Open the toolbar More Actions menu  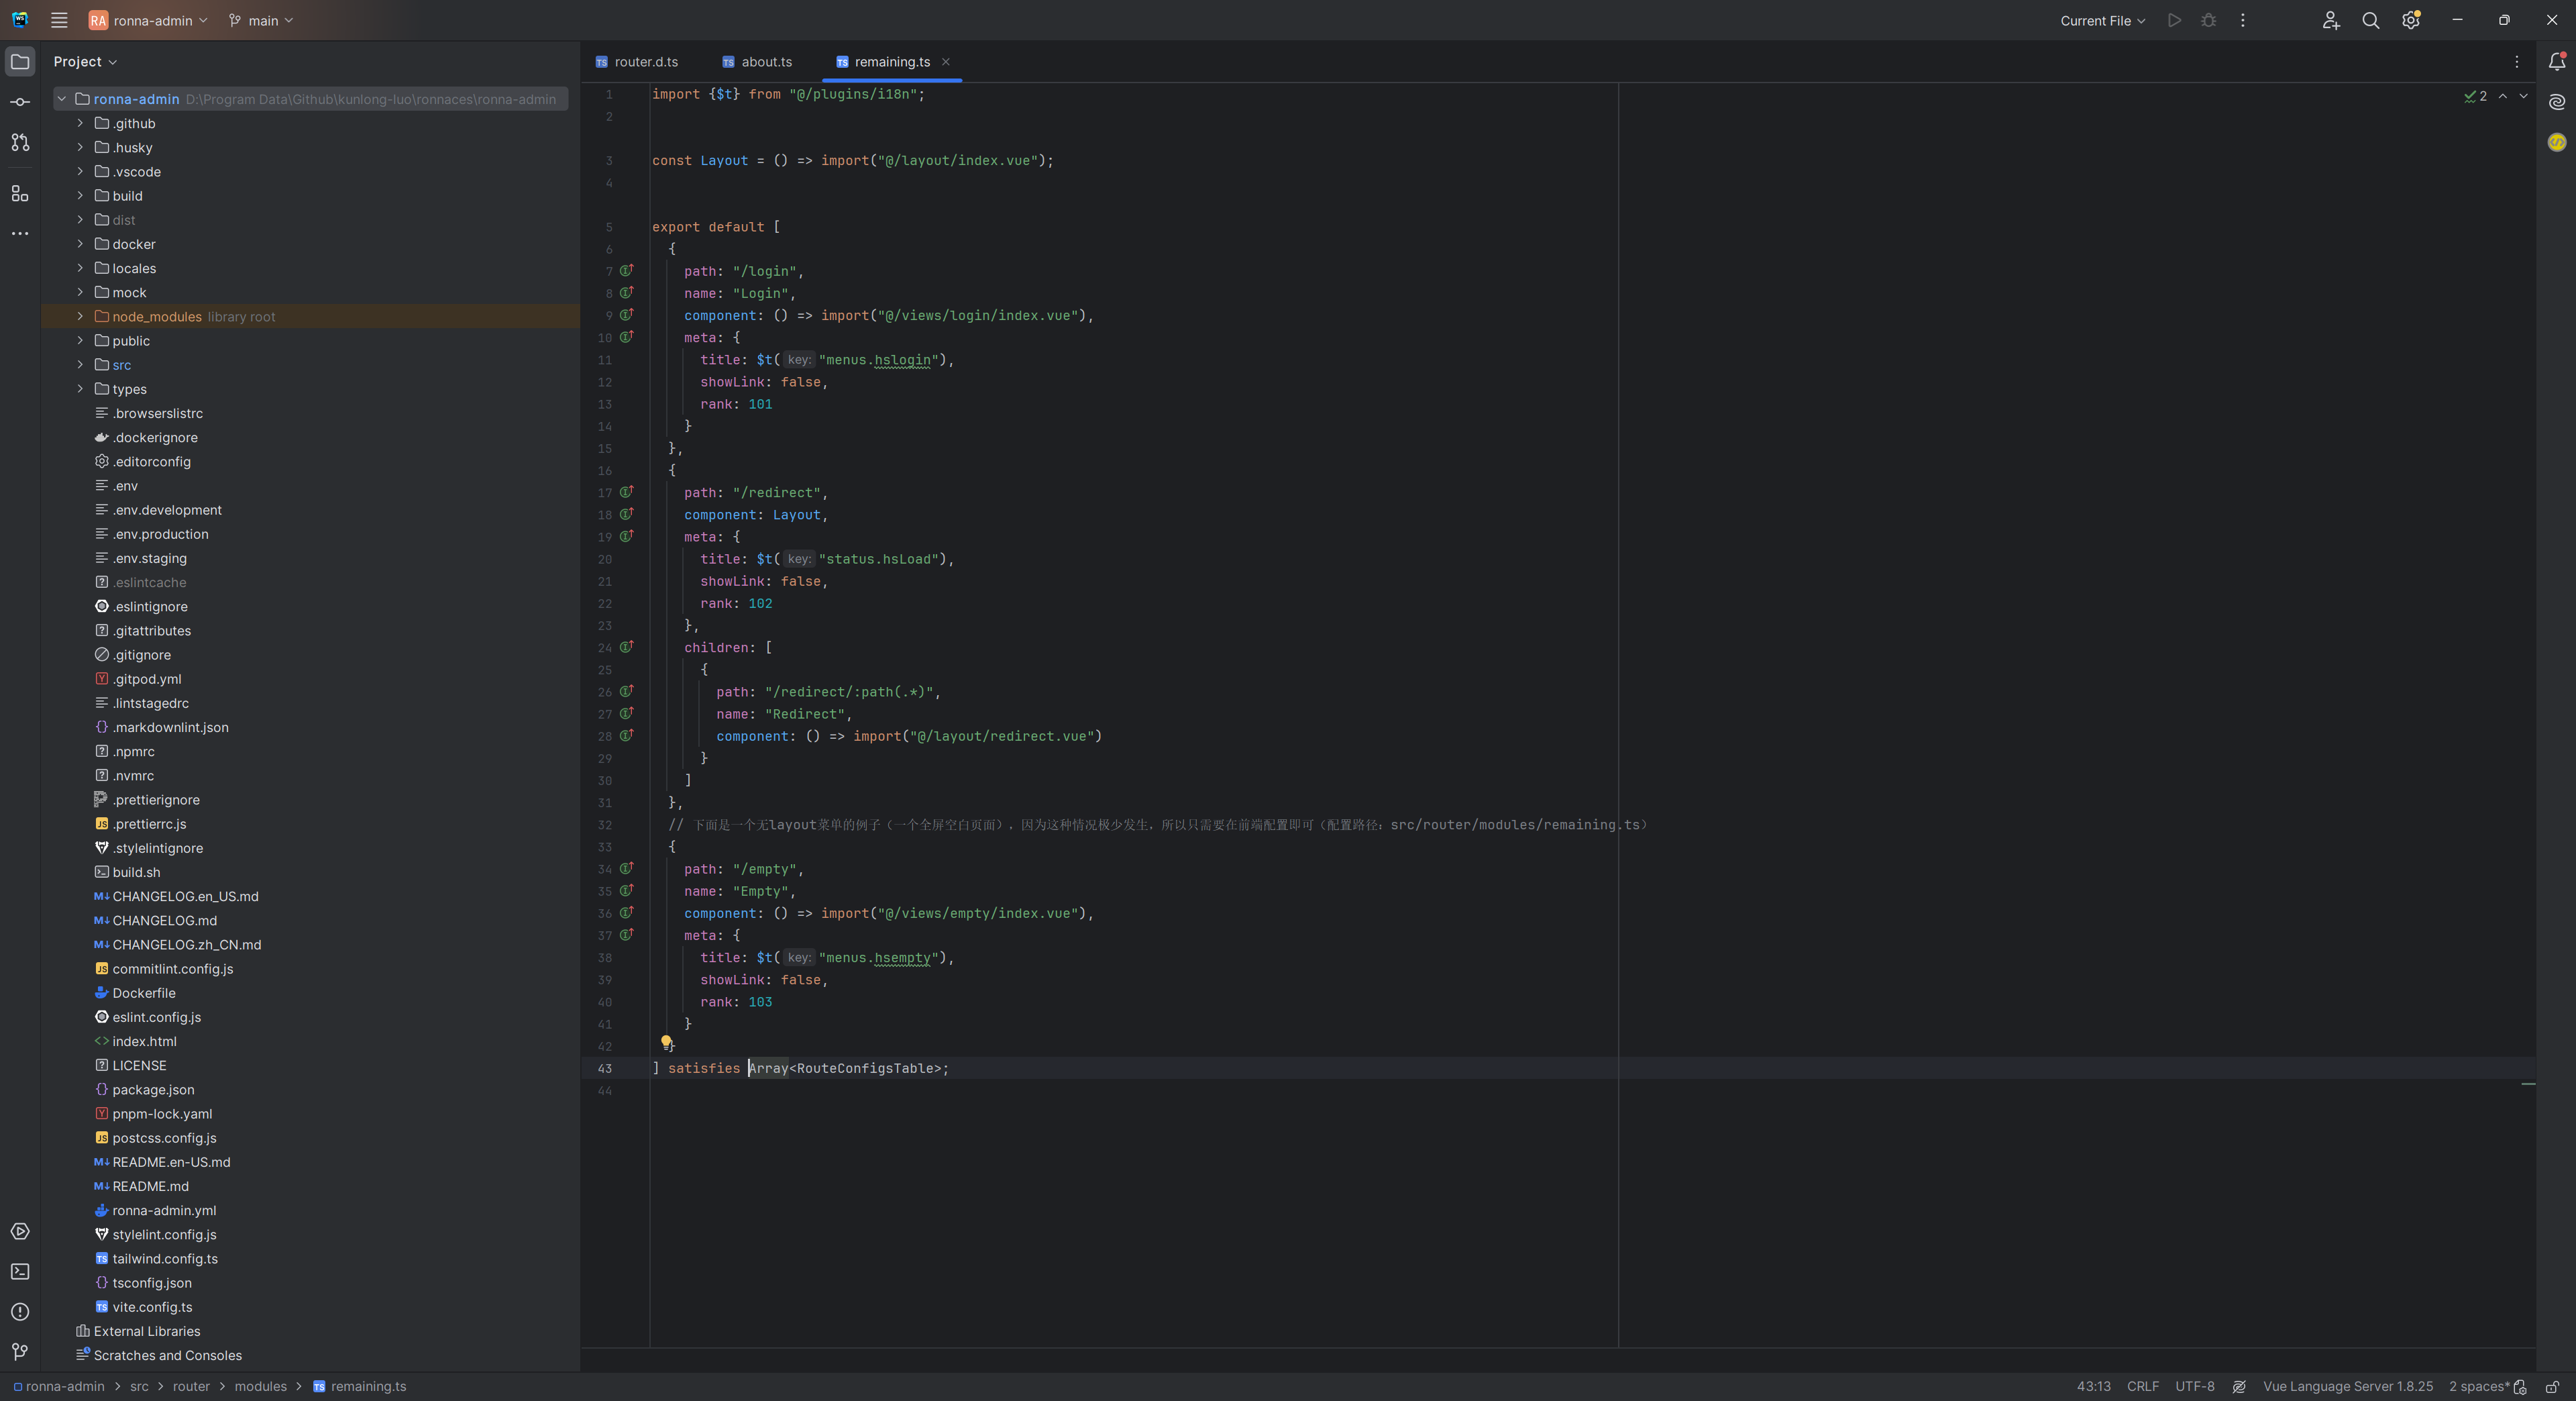point(2242,20)
